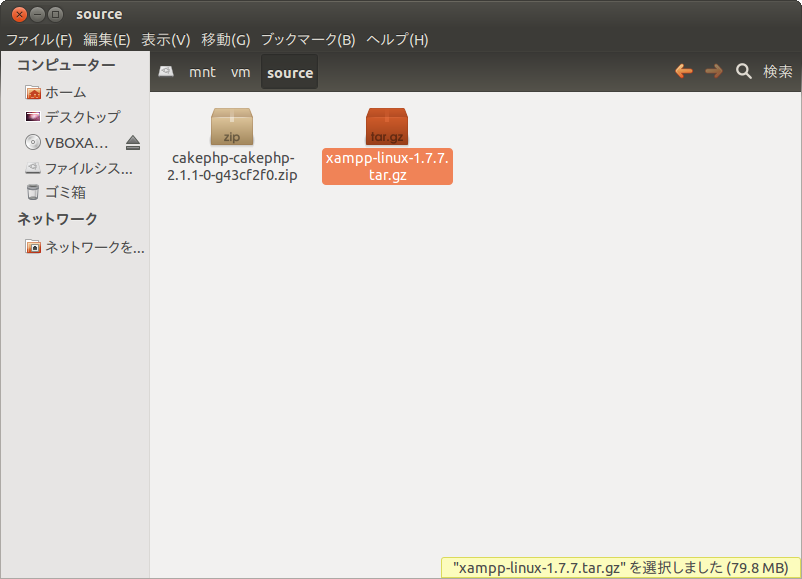
Task: Go to mnt in the path bar
Action: click(x=202, y=72)
